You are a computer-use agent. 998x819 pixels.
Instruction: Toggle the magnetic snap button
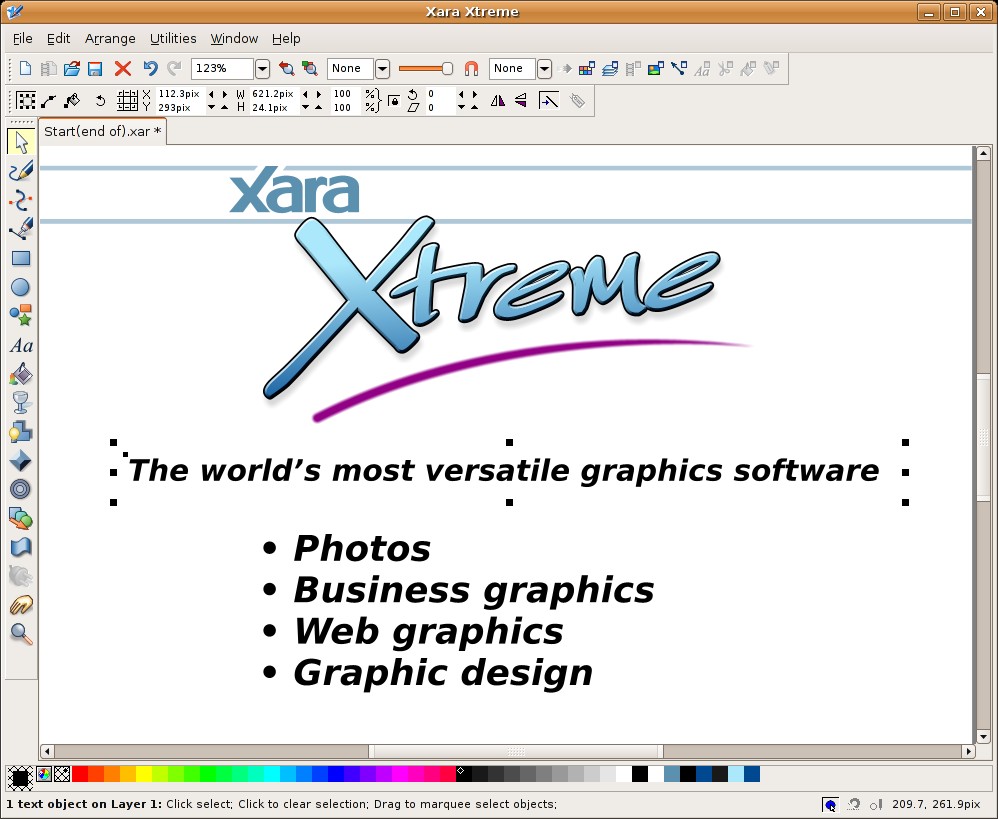click(471, 68)
